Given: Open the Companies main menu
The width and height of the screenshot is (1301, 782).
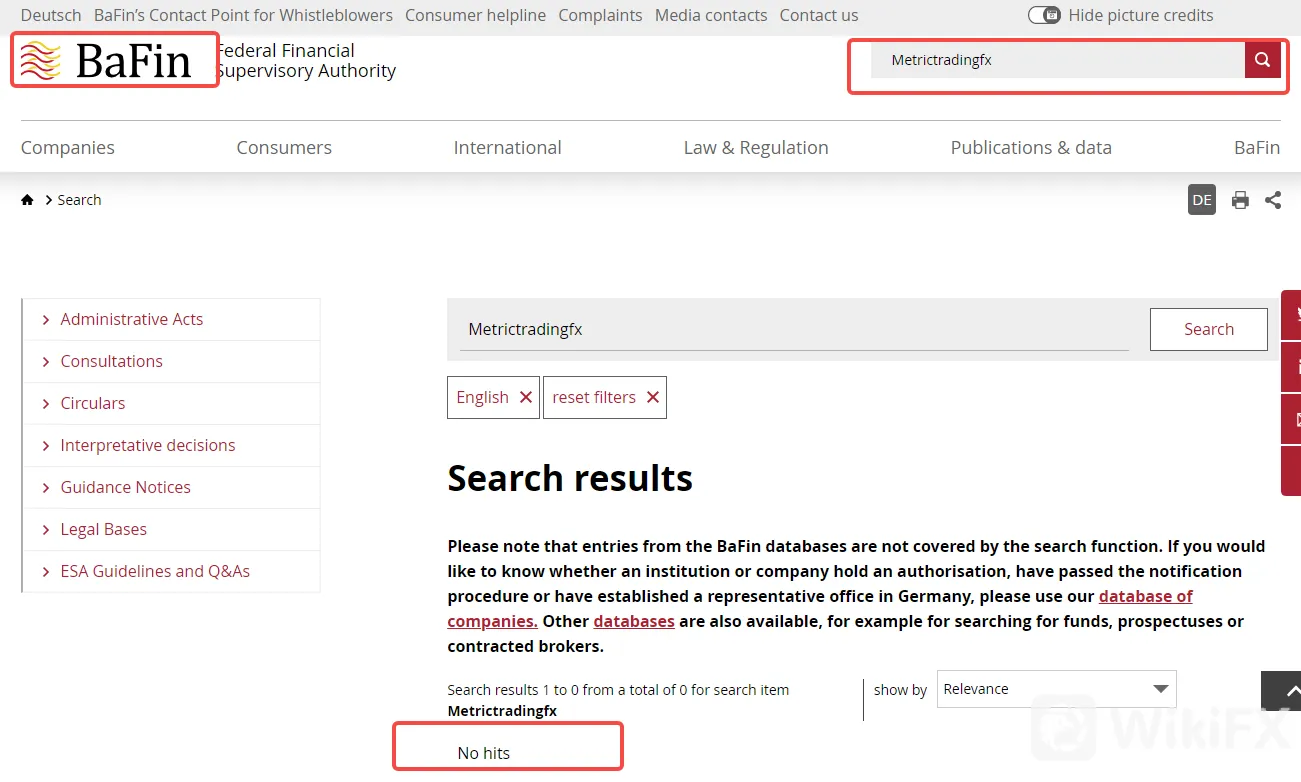Looking at the screenshot, I should [68, 148].
